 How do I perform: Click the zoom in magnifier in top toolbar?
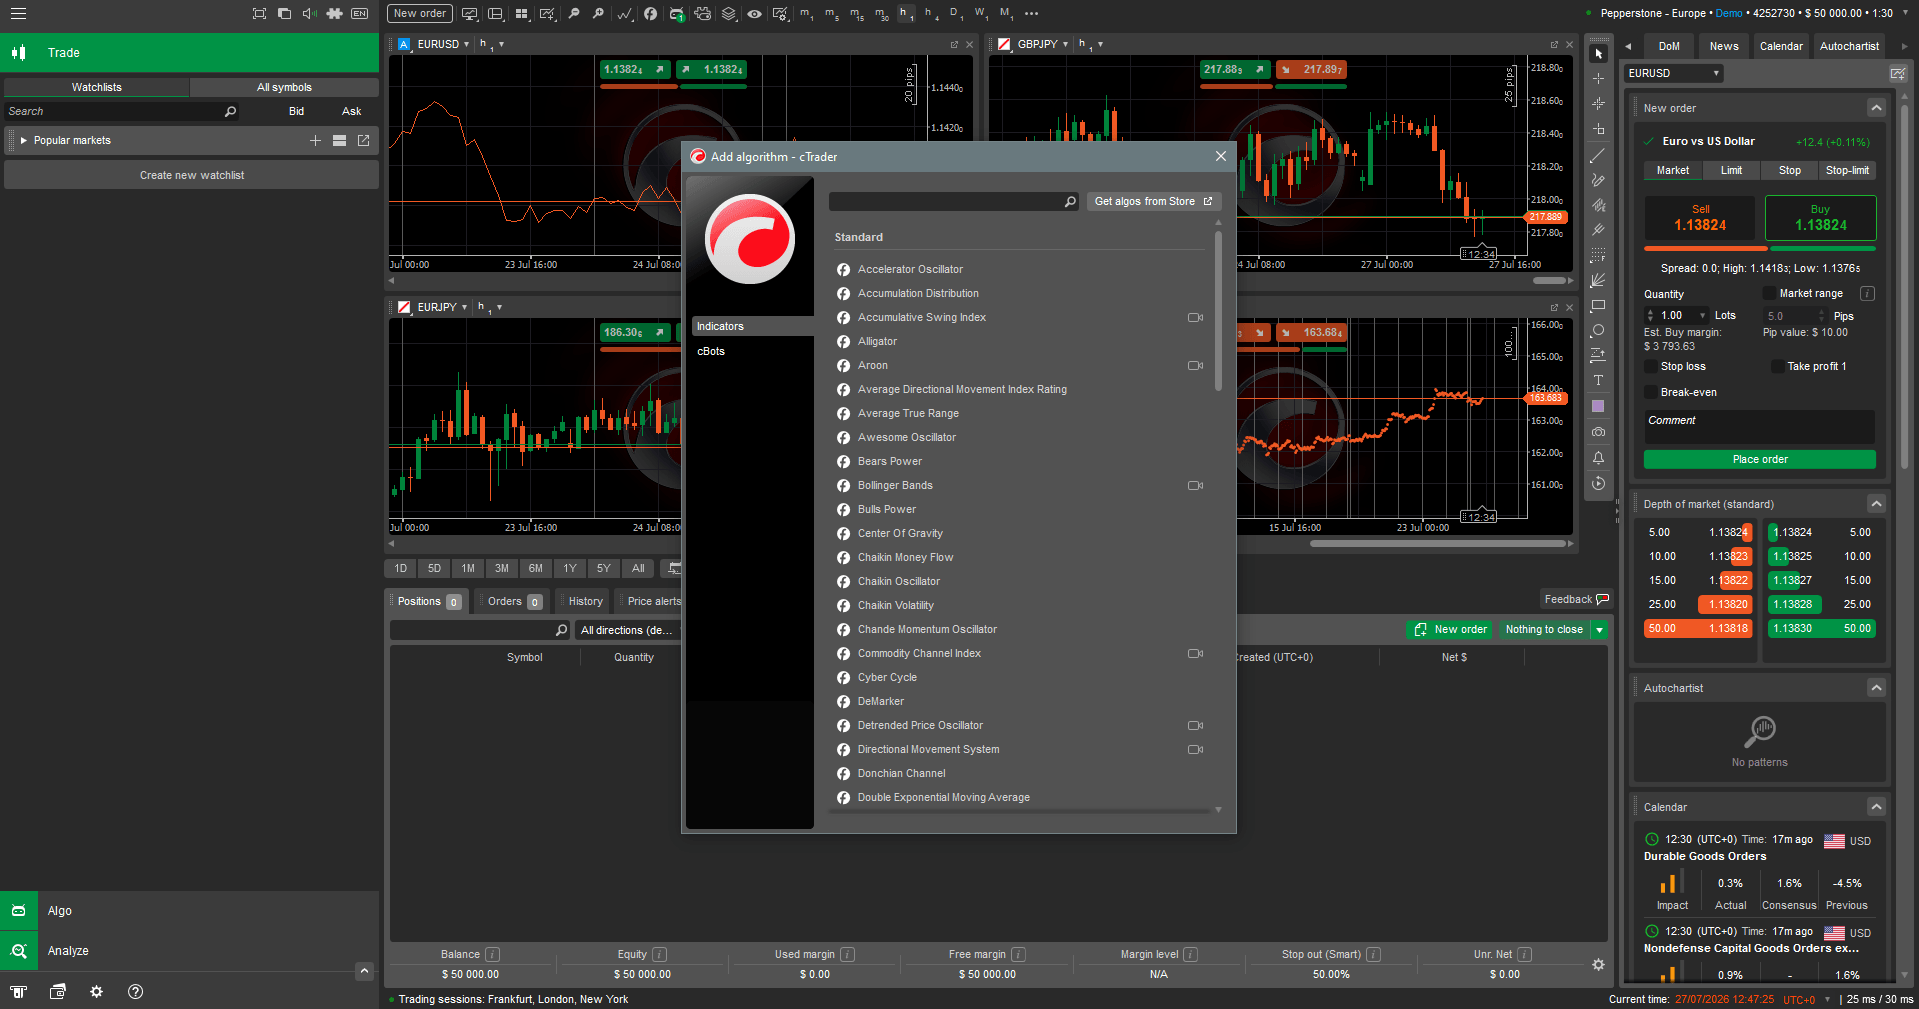point(598,14)
